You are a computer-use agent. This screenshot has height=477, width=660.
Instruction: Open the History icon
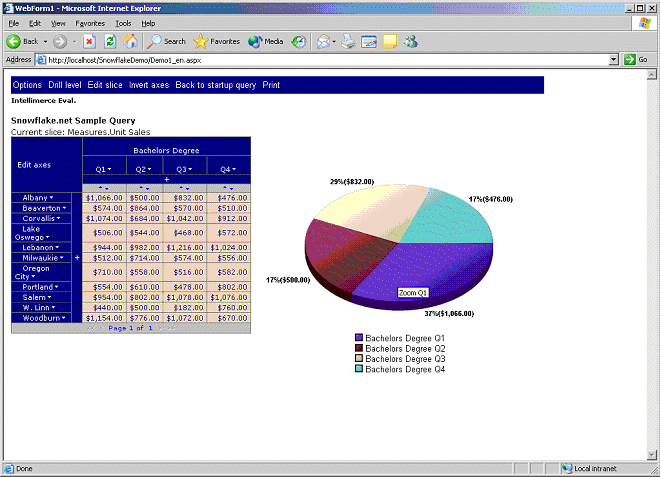click(x=299, y=41)
